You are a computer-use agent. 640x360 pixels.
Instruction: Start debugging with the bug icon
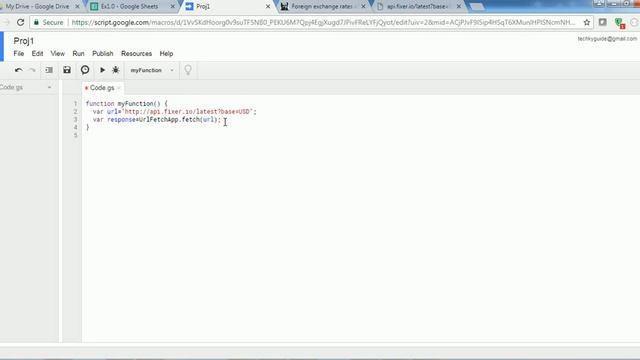coord(116,70)
